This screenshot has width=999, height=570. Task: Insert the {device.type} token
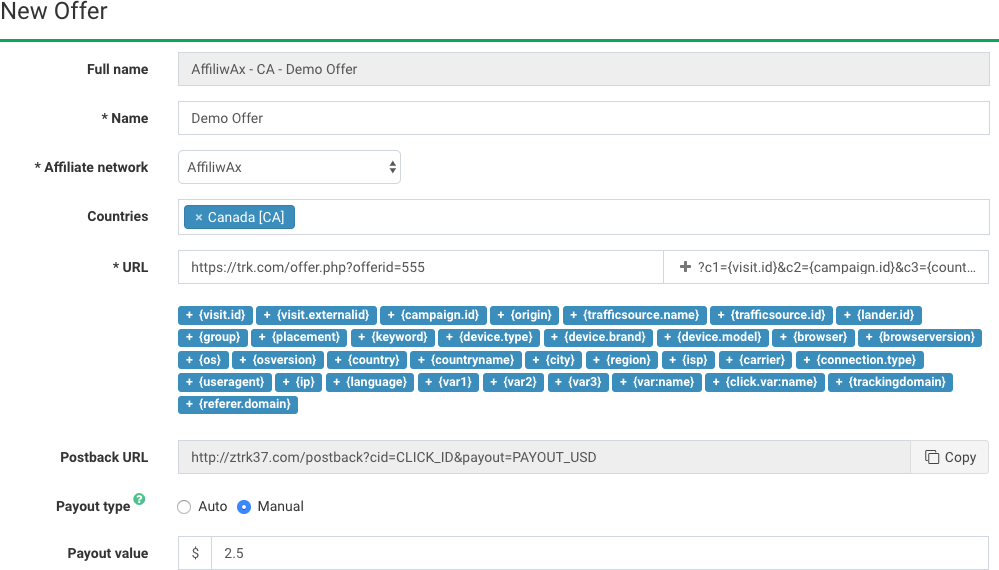click(x=489, y=337)
